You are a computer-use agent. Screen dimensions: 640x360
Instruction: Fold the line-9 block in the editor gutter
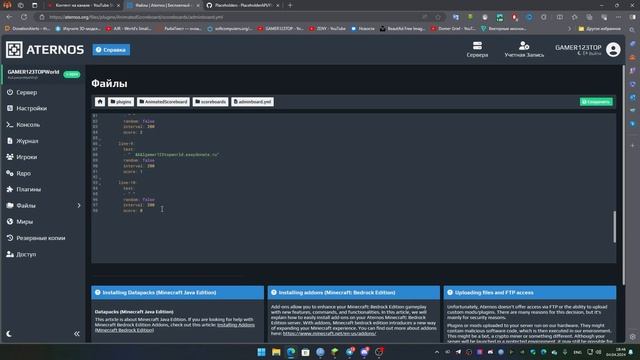[100, 144]
